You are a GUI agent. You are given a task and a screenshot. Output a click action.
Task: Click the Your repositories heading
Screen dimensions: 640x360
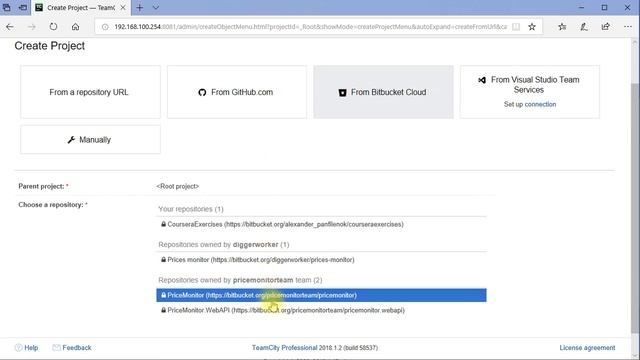(x=191, y=209)
